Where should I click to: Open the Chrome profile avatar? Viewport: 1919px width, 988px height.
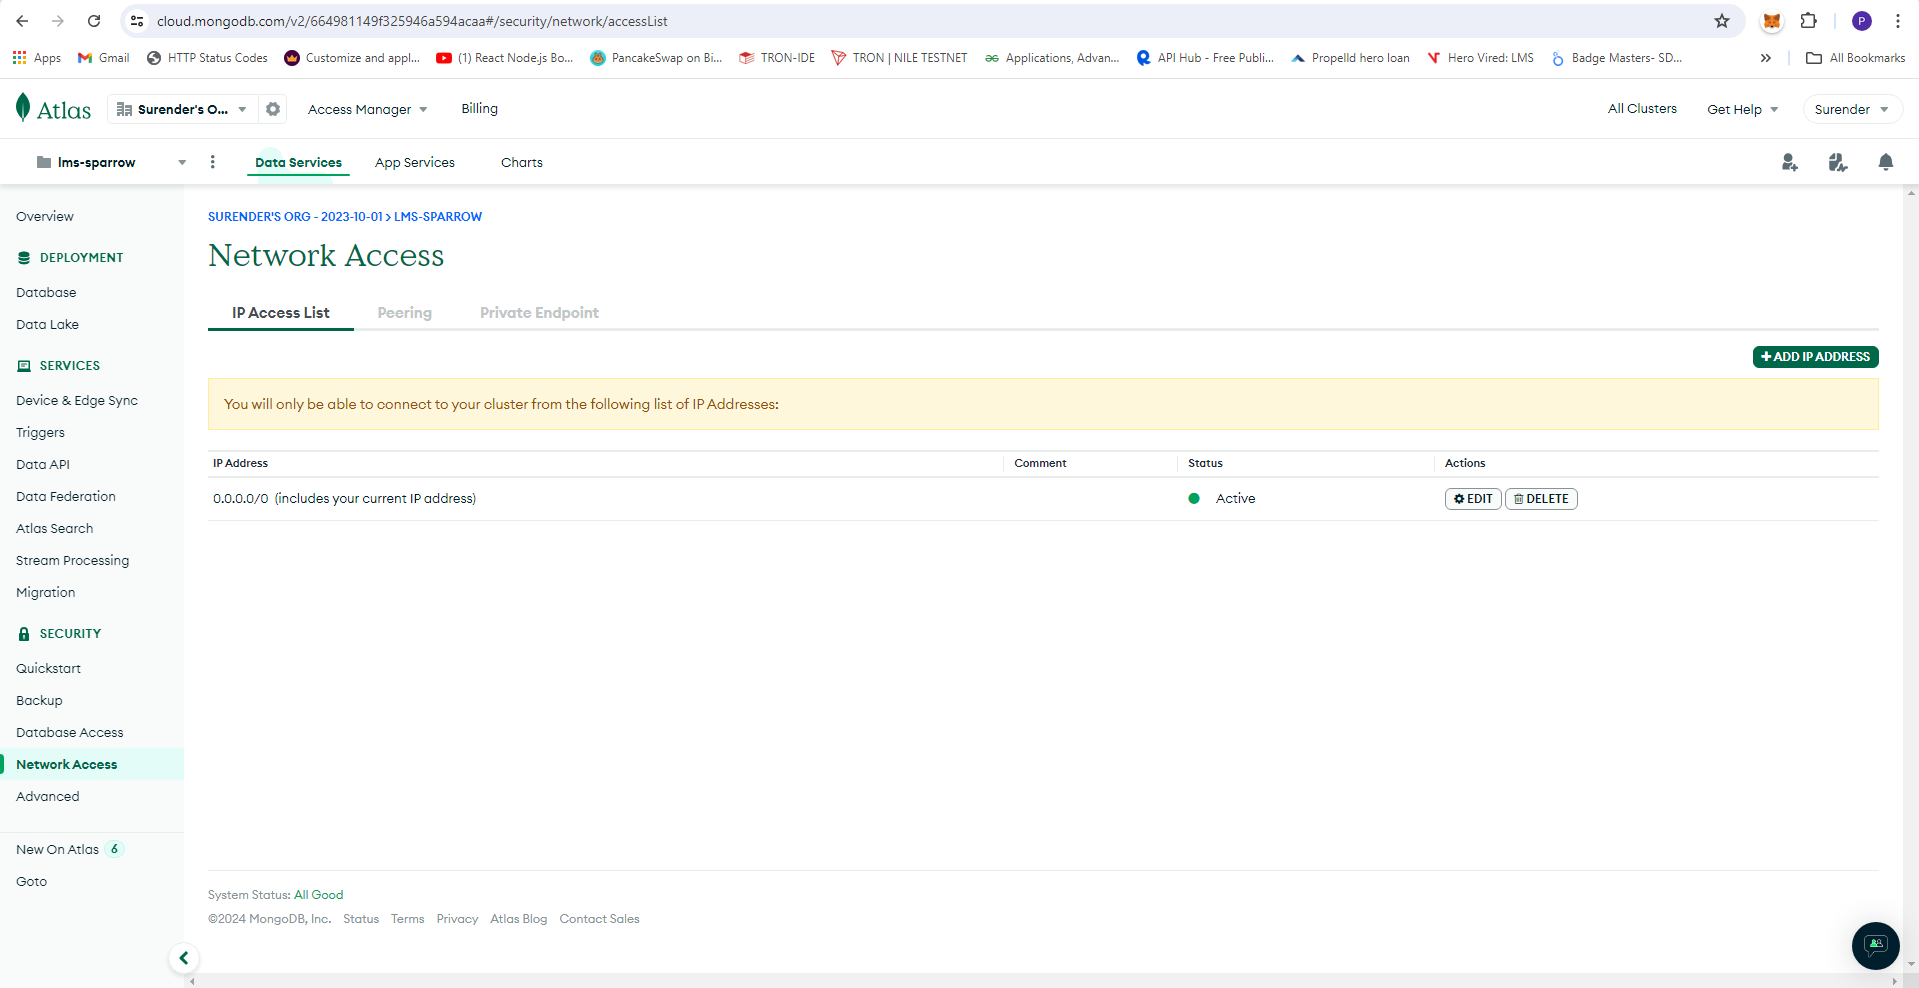click(1862, 21)
